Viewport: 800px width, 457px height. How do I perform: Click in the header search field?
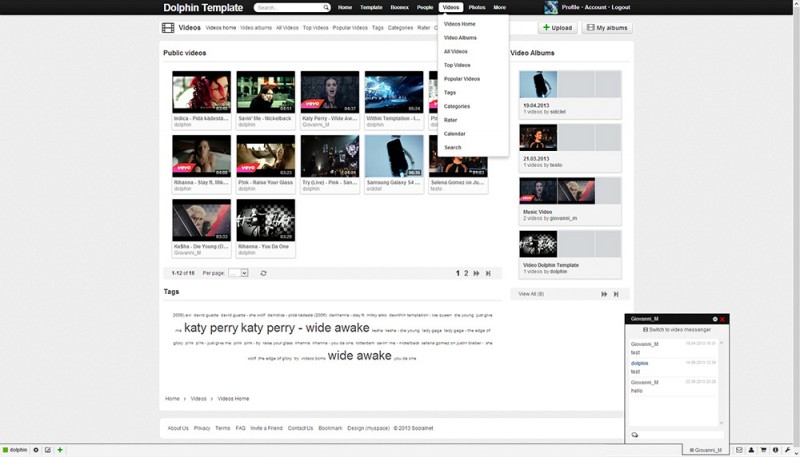(289, 8)
